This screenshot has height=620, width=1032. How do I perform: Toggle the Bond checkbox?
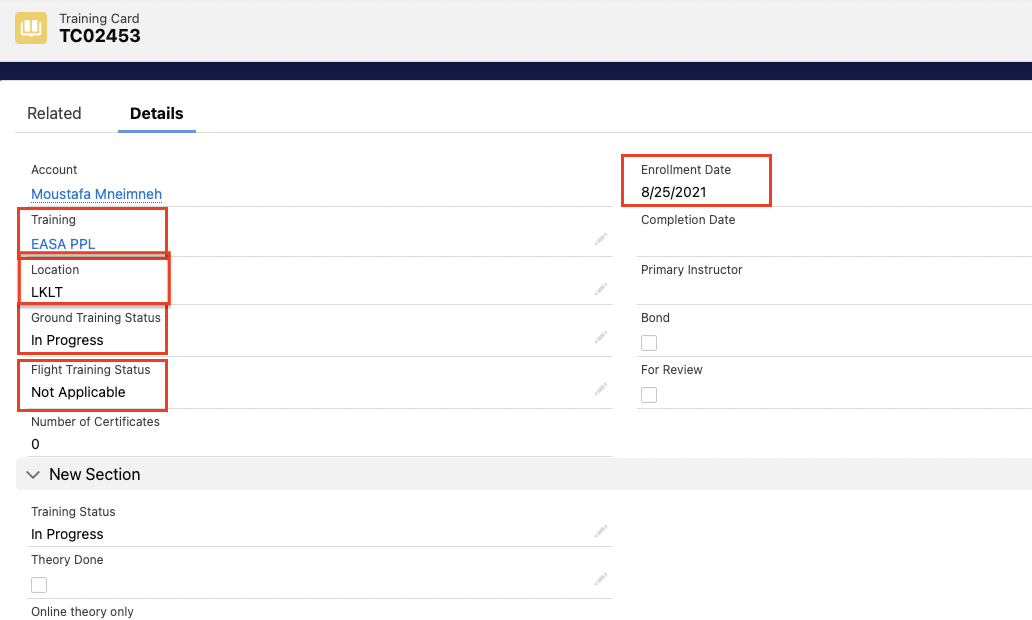pos(649,343)
